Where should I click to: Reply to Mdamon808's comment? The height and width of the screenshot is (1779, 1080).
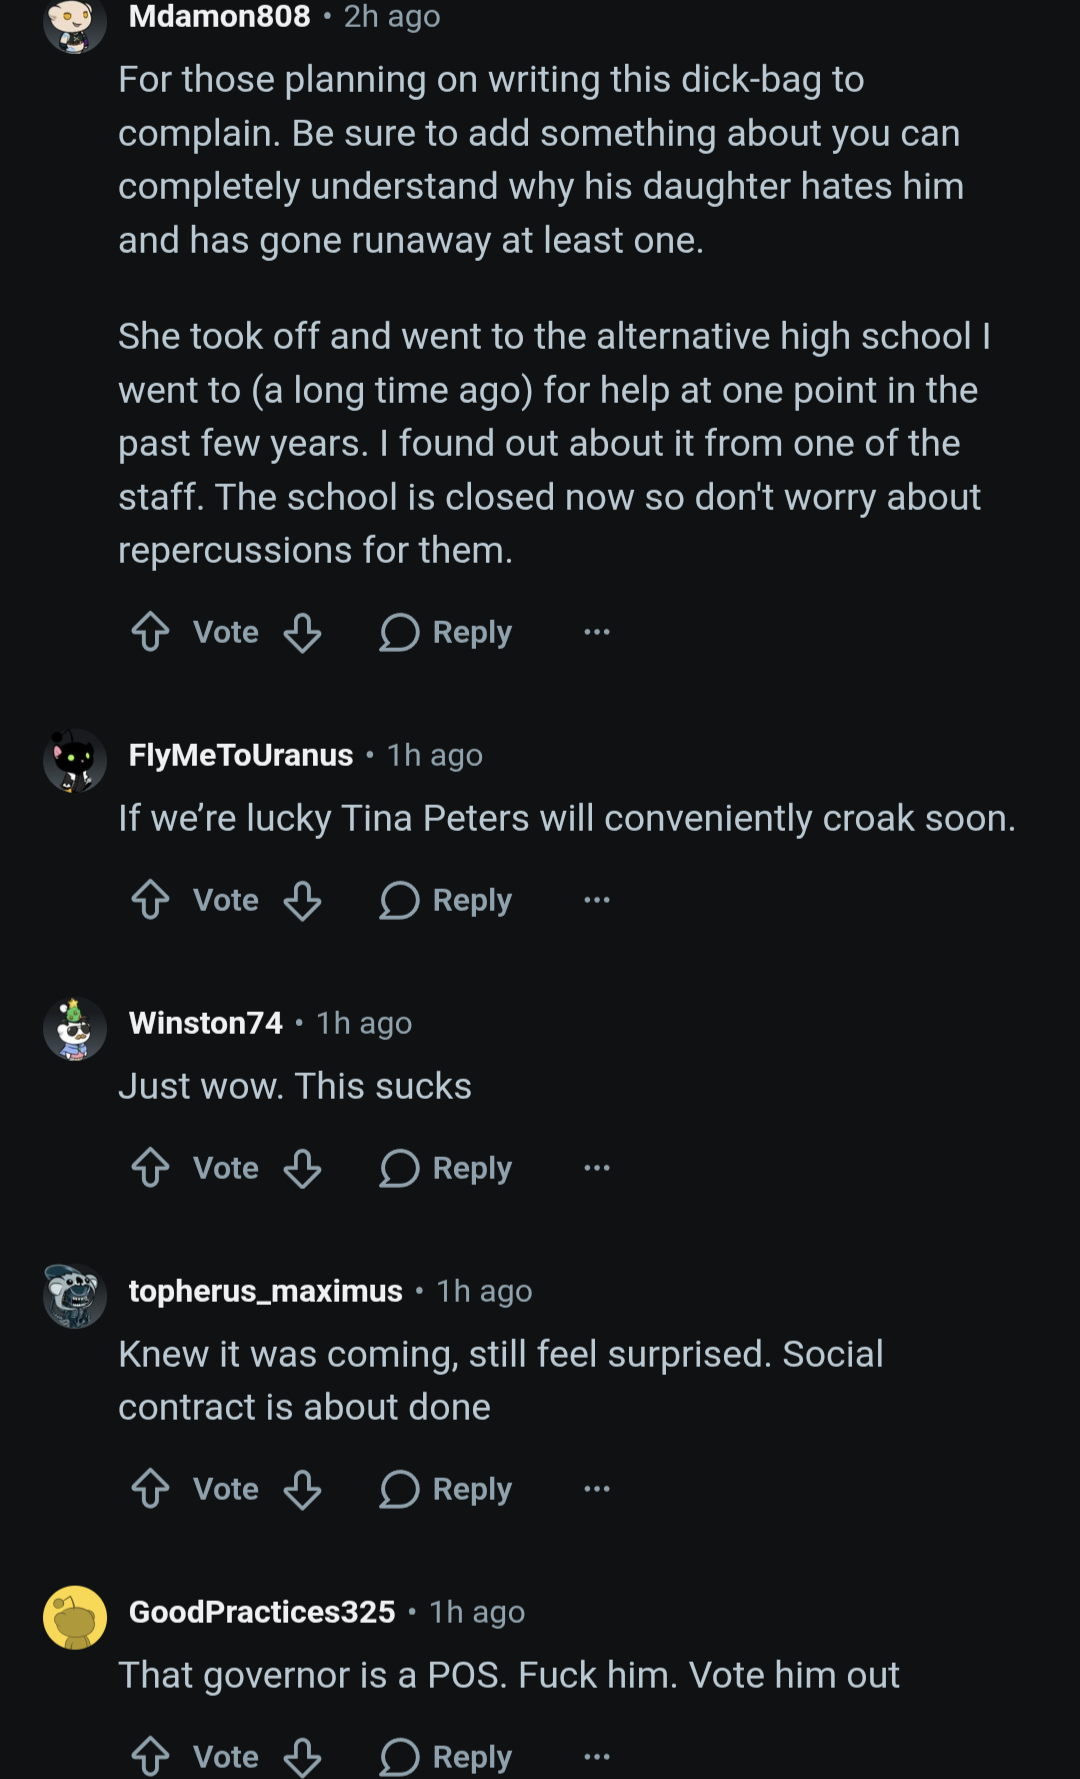click(446, 632)
